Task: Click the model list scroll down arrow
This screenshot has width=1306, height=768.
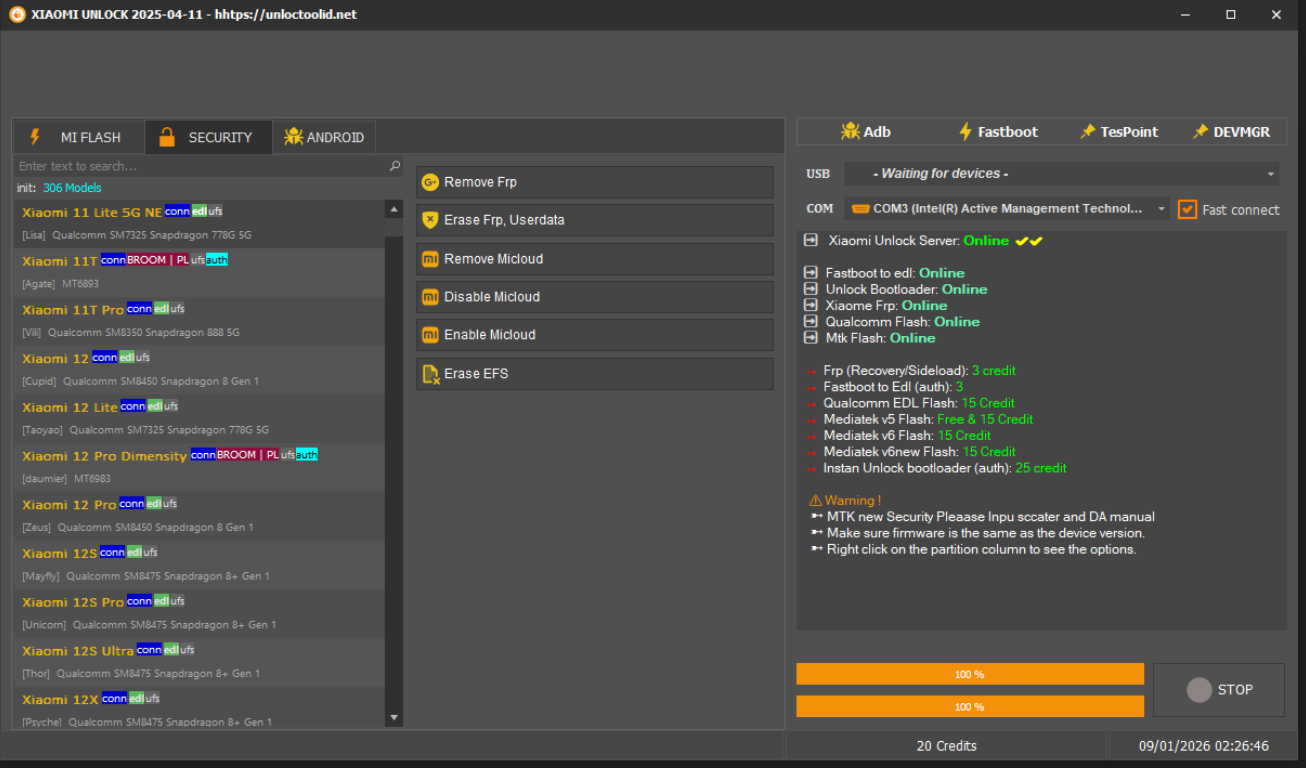Action: (x=394, y=717)
